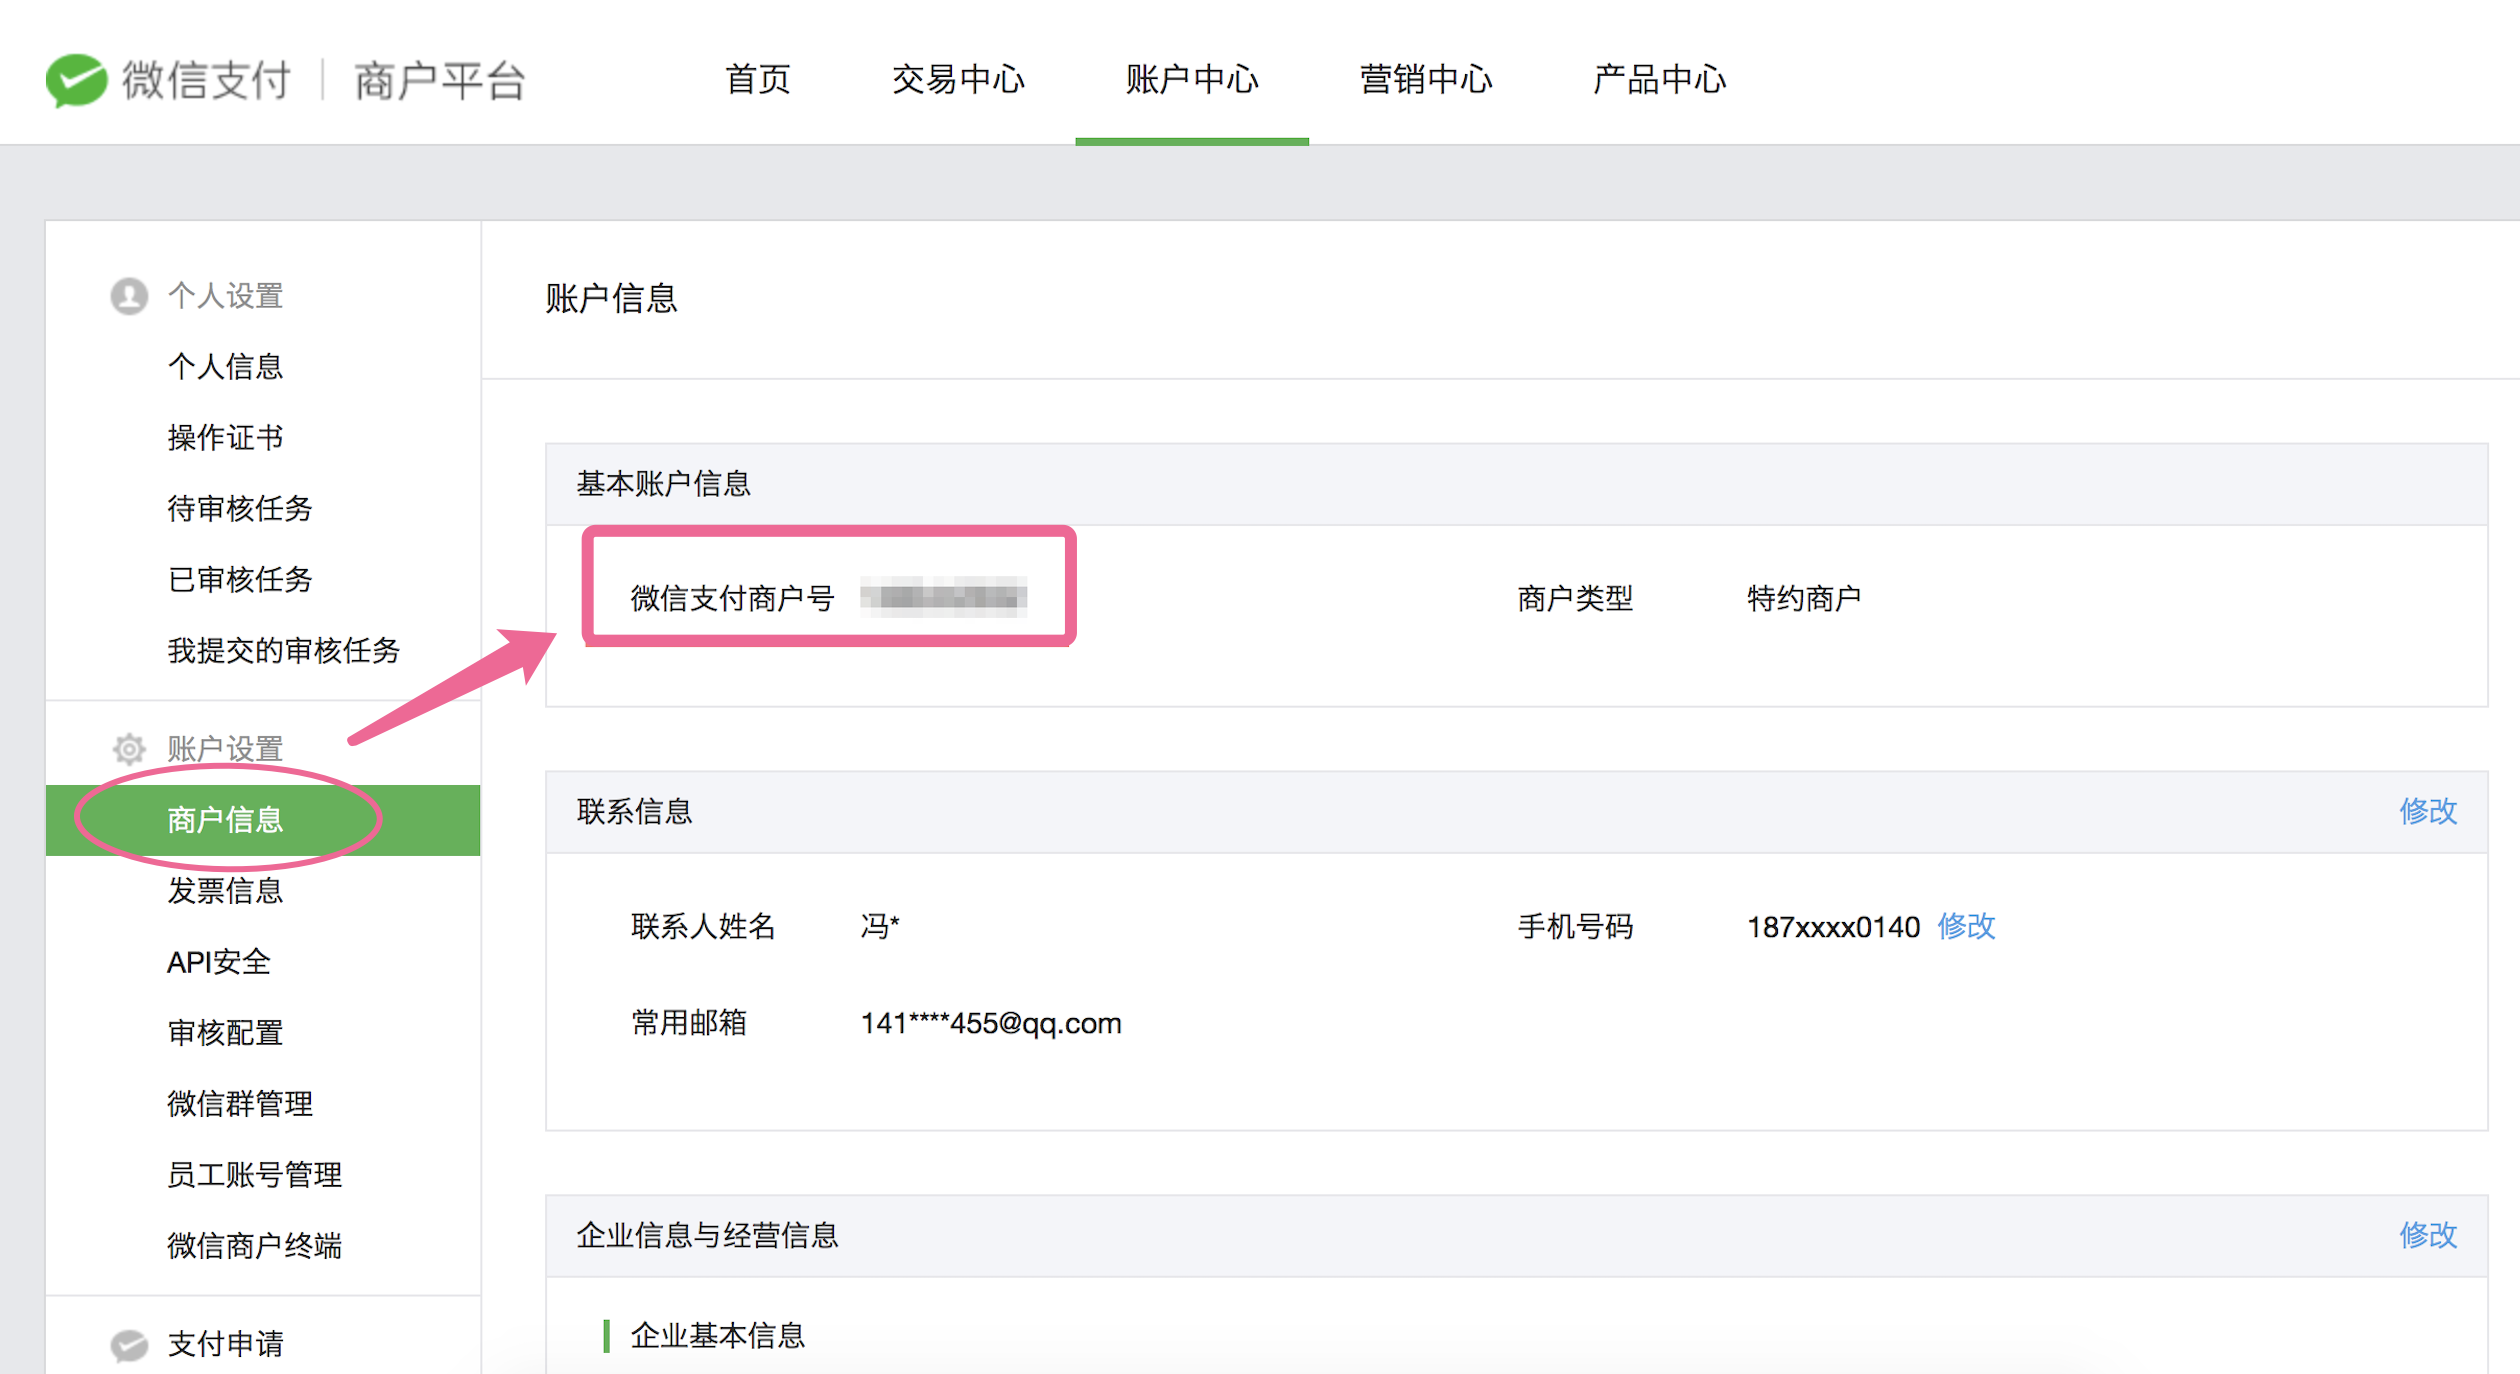Click the blurred merchant number value
Screen dimensions: 2520x1374
(x=943, y=597)
